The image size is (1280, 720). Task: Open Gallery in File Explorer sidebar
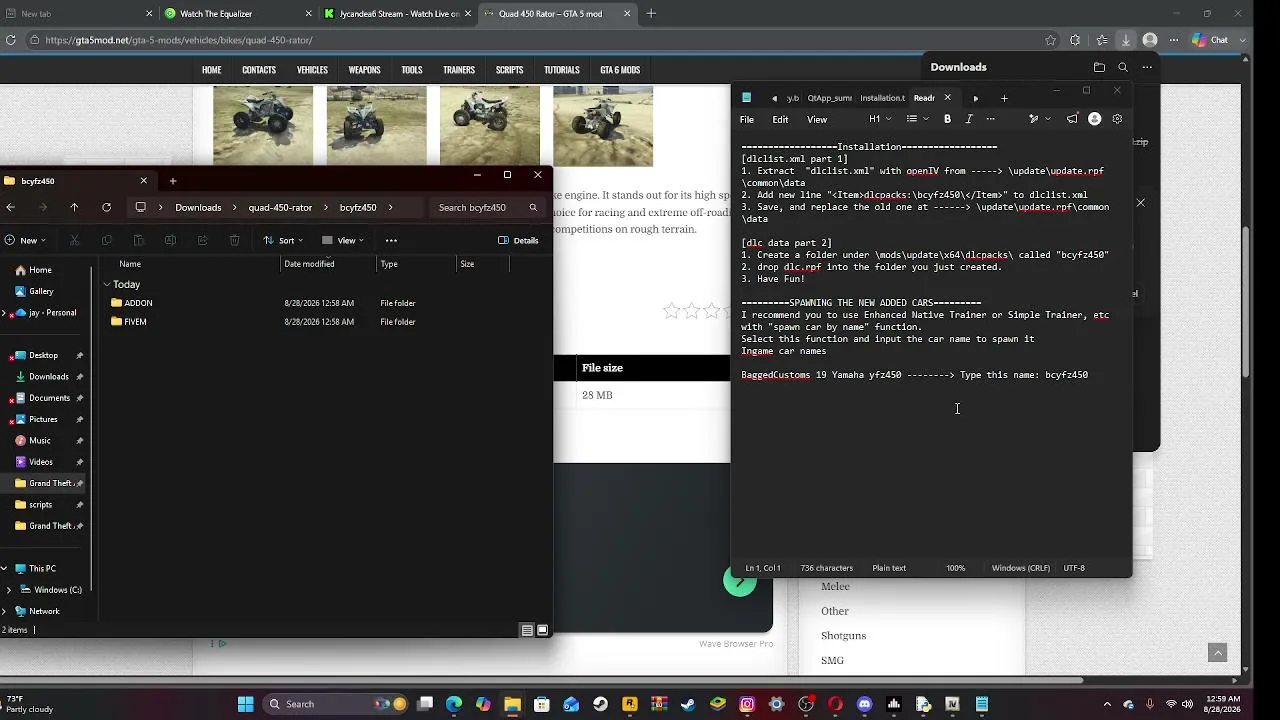(41, 291)
